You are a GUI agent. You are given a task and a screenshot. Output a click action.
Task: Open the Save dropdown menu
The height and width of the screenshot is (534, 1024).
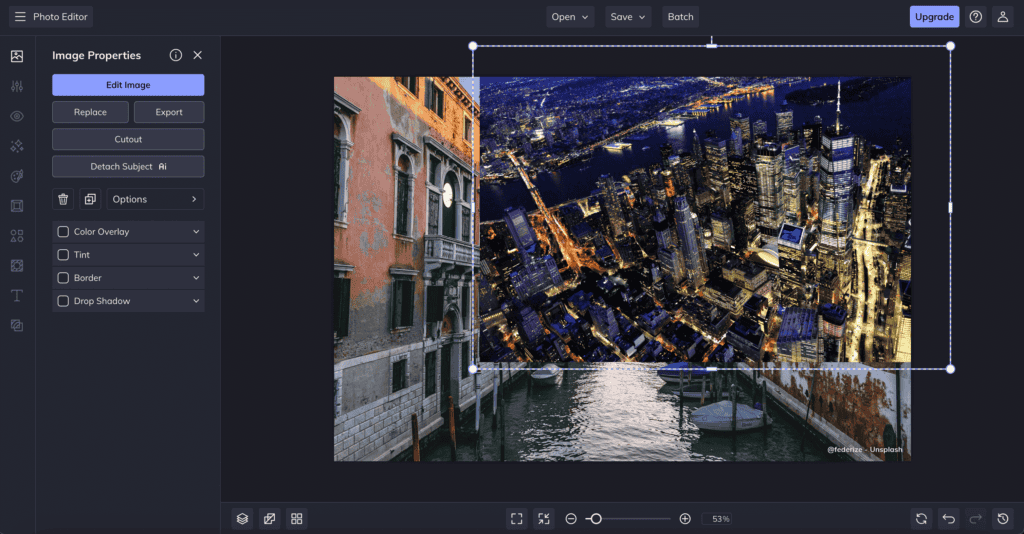(628, 17)
